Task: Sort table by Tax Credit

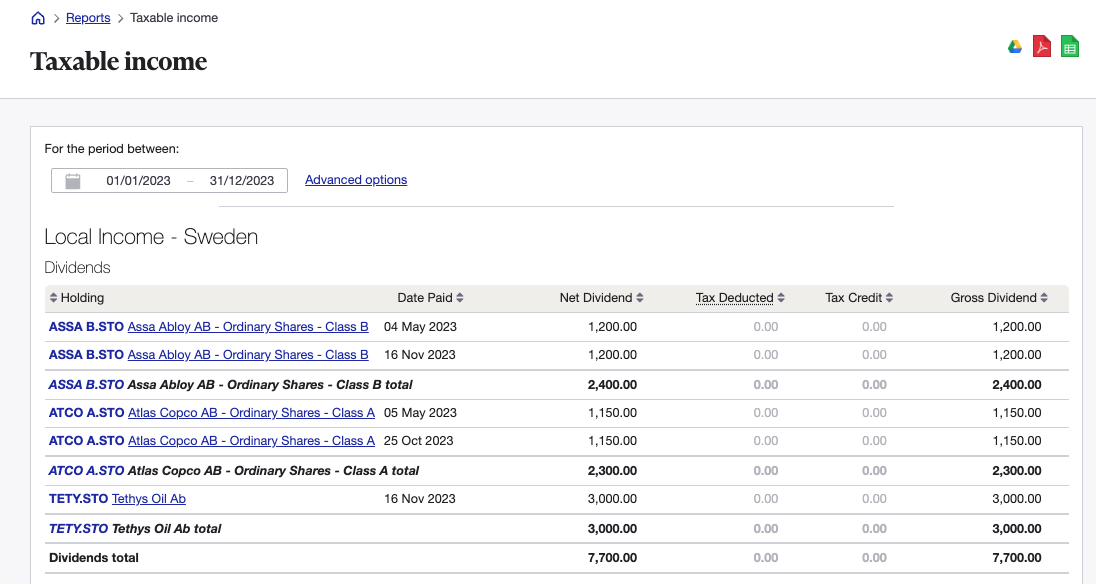Action: (859, 298)
